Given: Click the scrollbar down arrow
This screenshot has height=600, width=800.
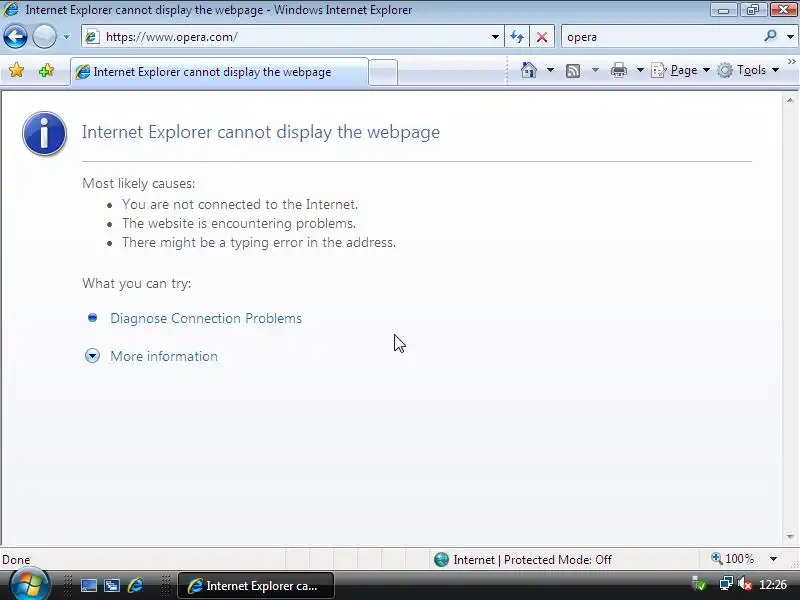Looking at the screenshot, I should [790, 537].
